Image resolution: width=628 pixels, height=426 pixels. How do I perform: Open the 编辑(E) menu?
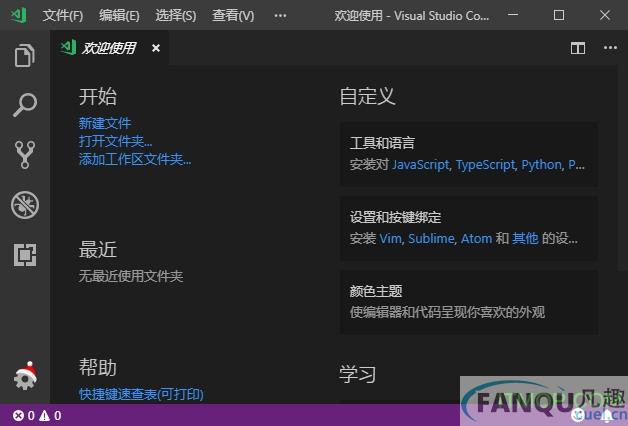pyautogui.click(x=119, y=16)
